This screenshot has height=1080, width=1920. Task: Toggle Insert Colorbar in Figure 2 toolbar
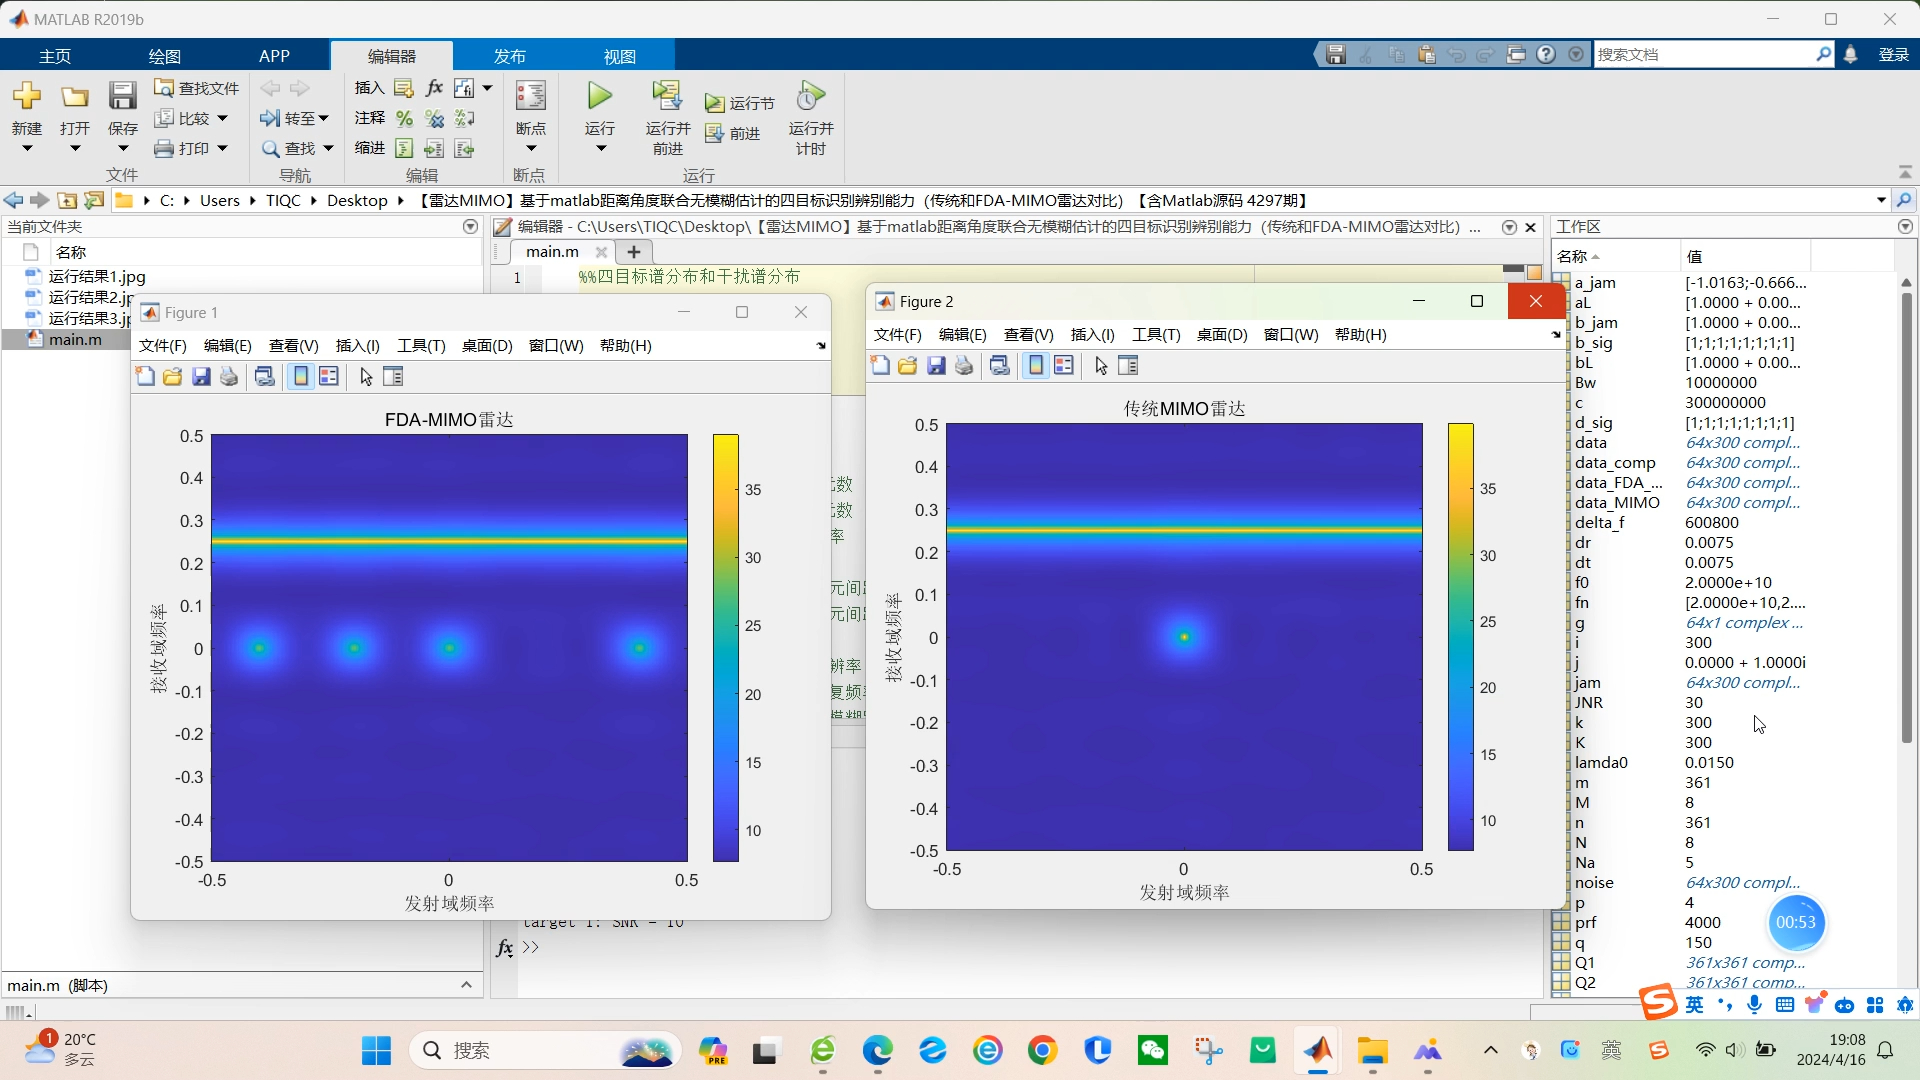(x=1036, y=366)
